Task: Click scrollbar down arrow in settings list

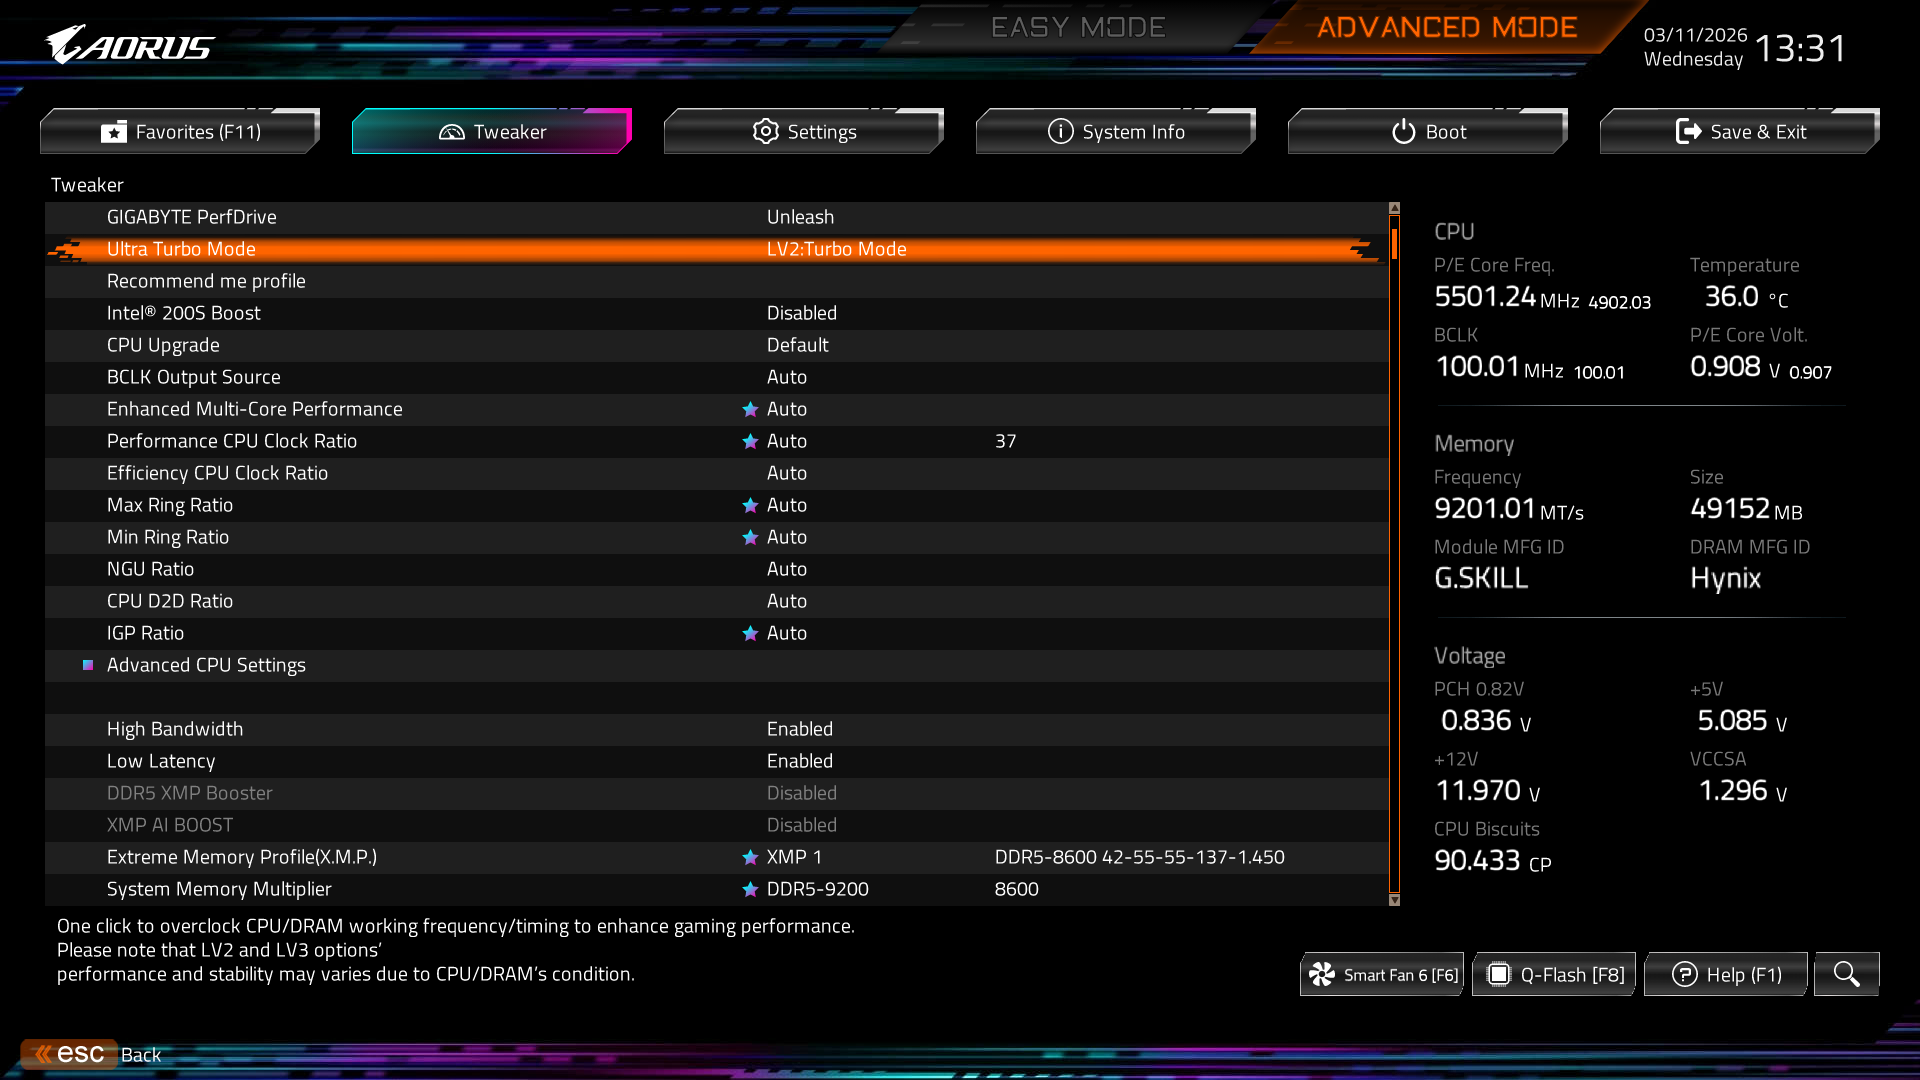Action: (1394, 900)
